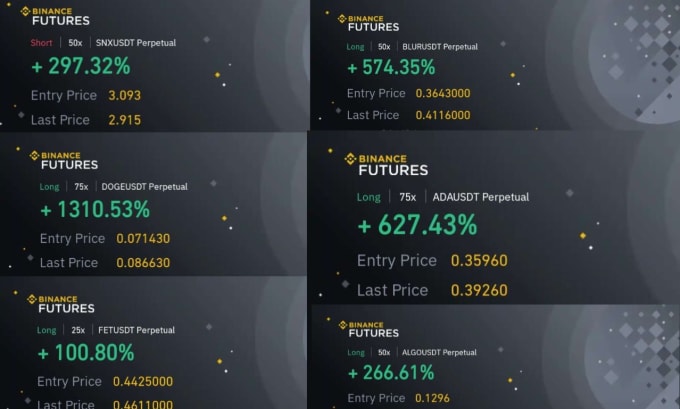Select the red Short label on SNXUSDT
Screen dimensions: 680x409
coord(41,43)
